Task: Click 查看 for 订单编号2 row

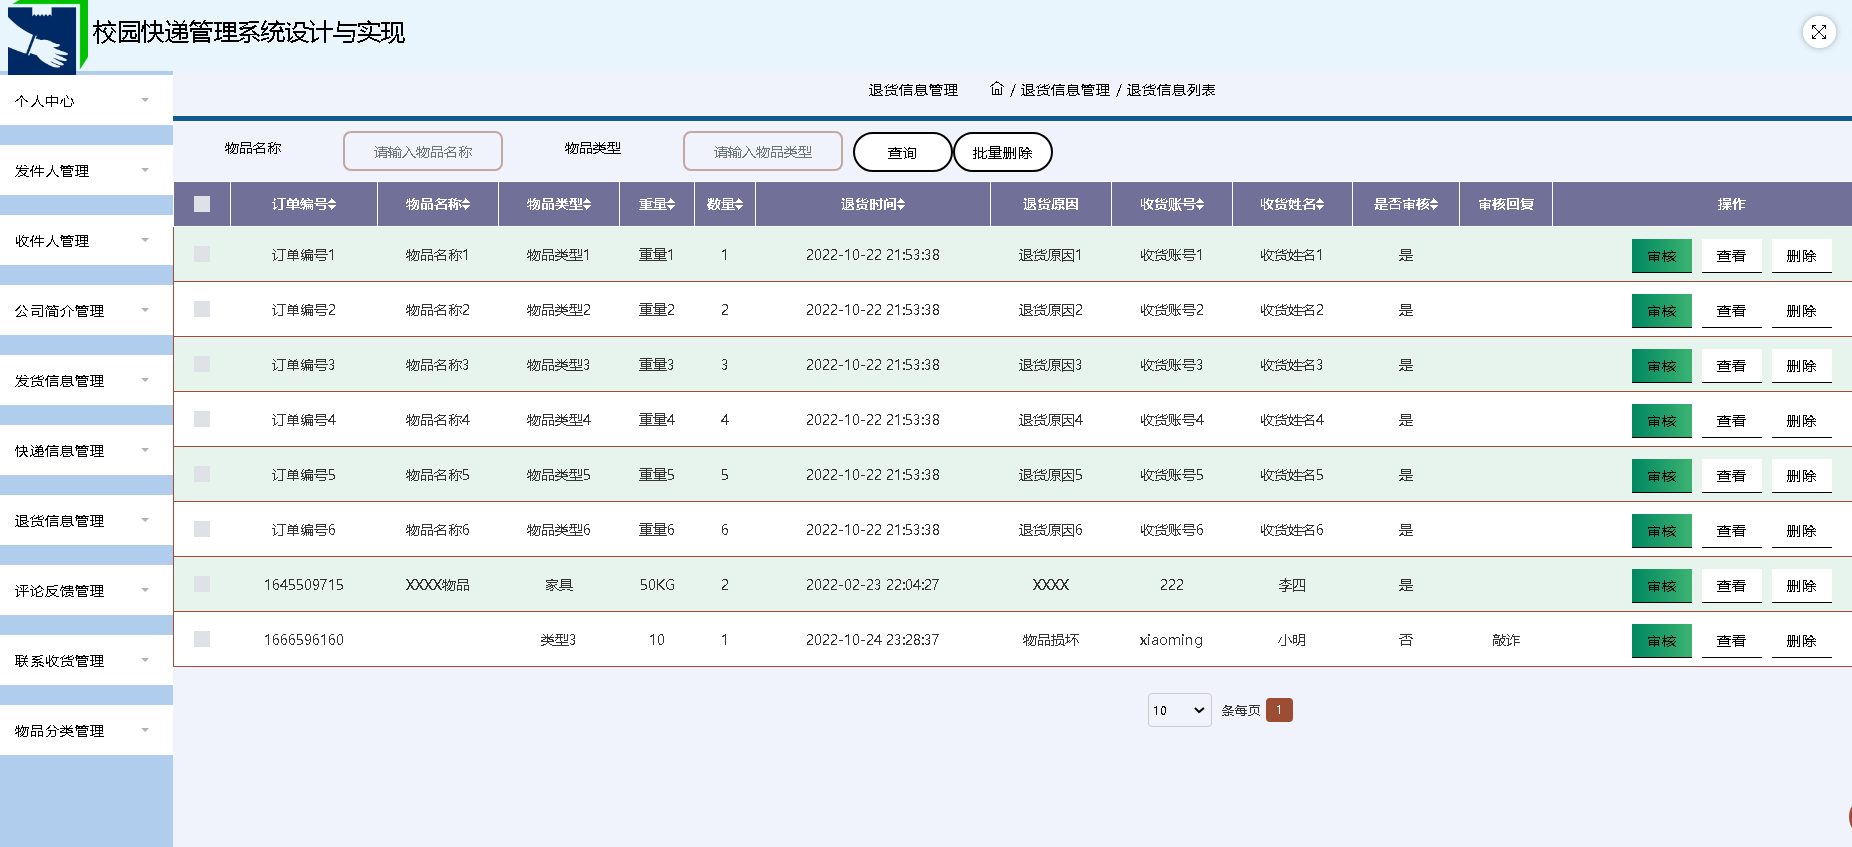Action: 1732,311
